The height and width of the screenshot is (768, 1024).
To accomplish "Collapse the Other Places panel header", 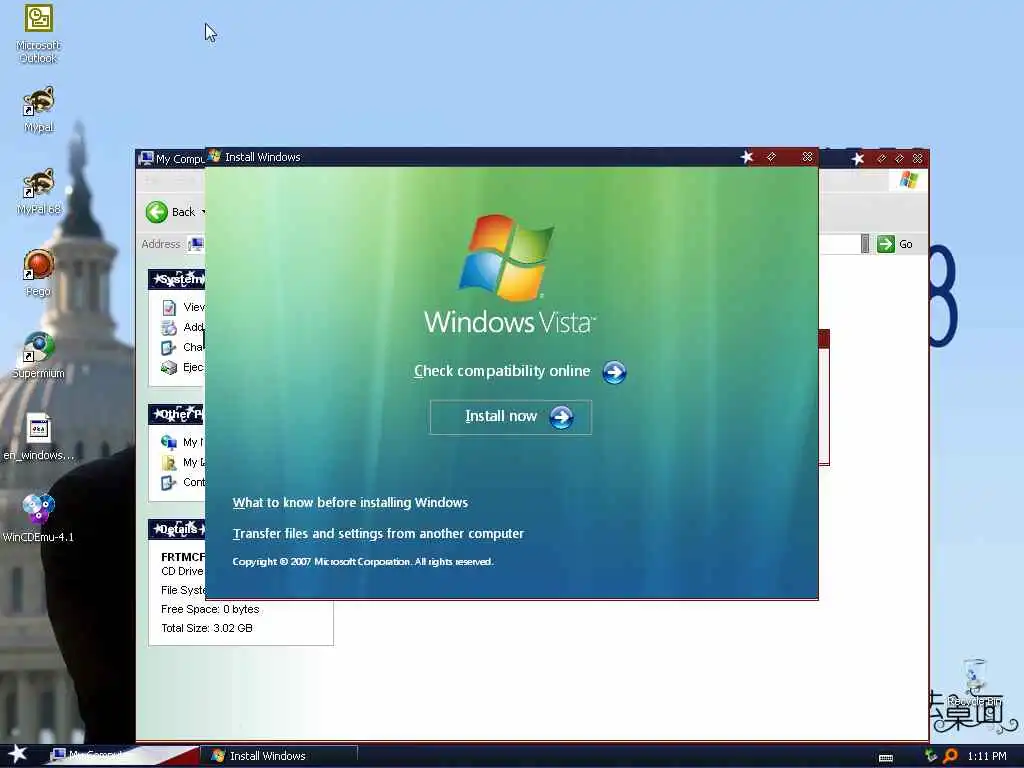I will click(x=176, y=414).
